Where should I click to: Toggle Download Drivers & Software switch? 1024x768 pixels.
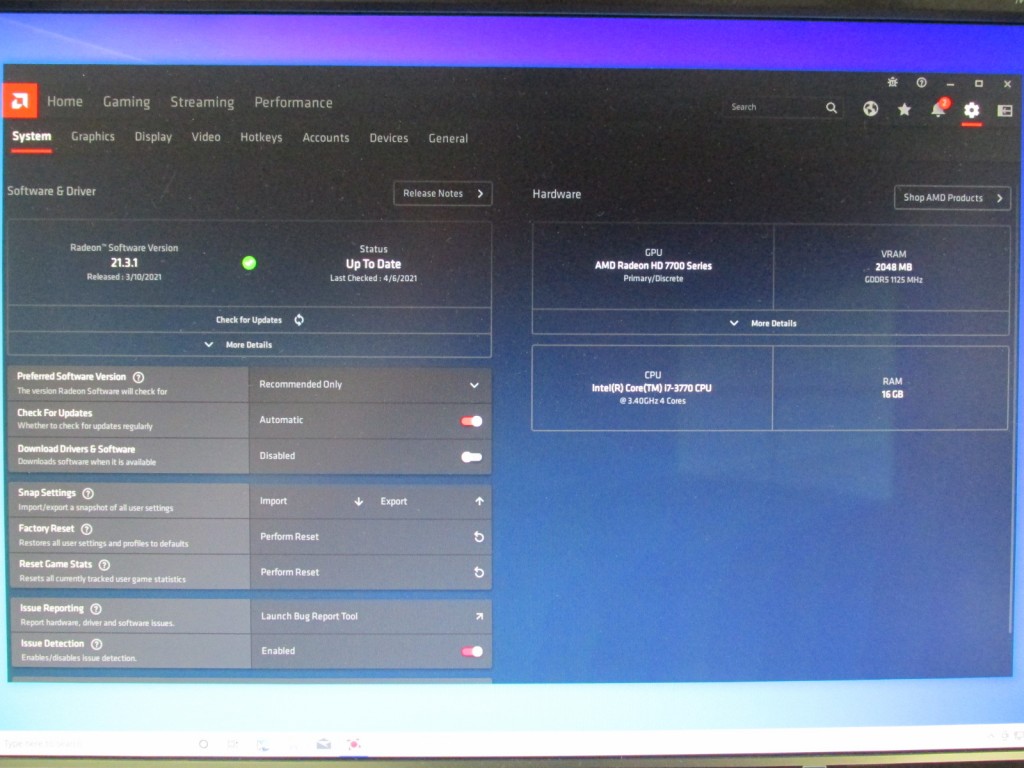472,457
